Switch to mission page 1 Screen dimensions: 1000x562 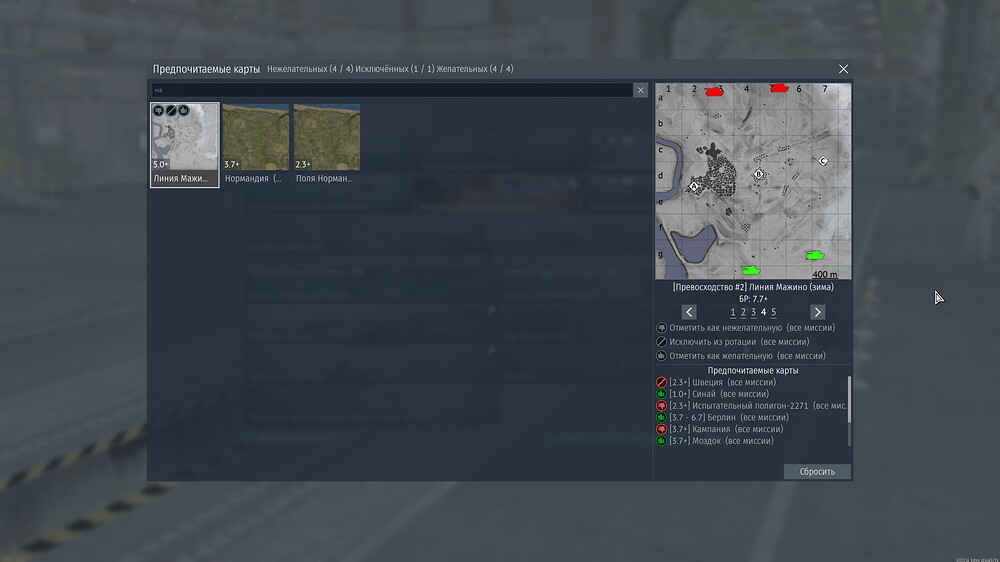coord(733,312)
